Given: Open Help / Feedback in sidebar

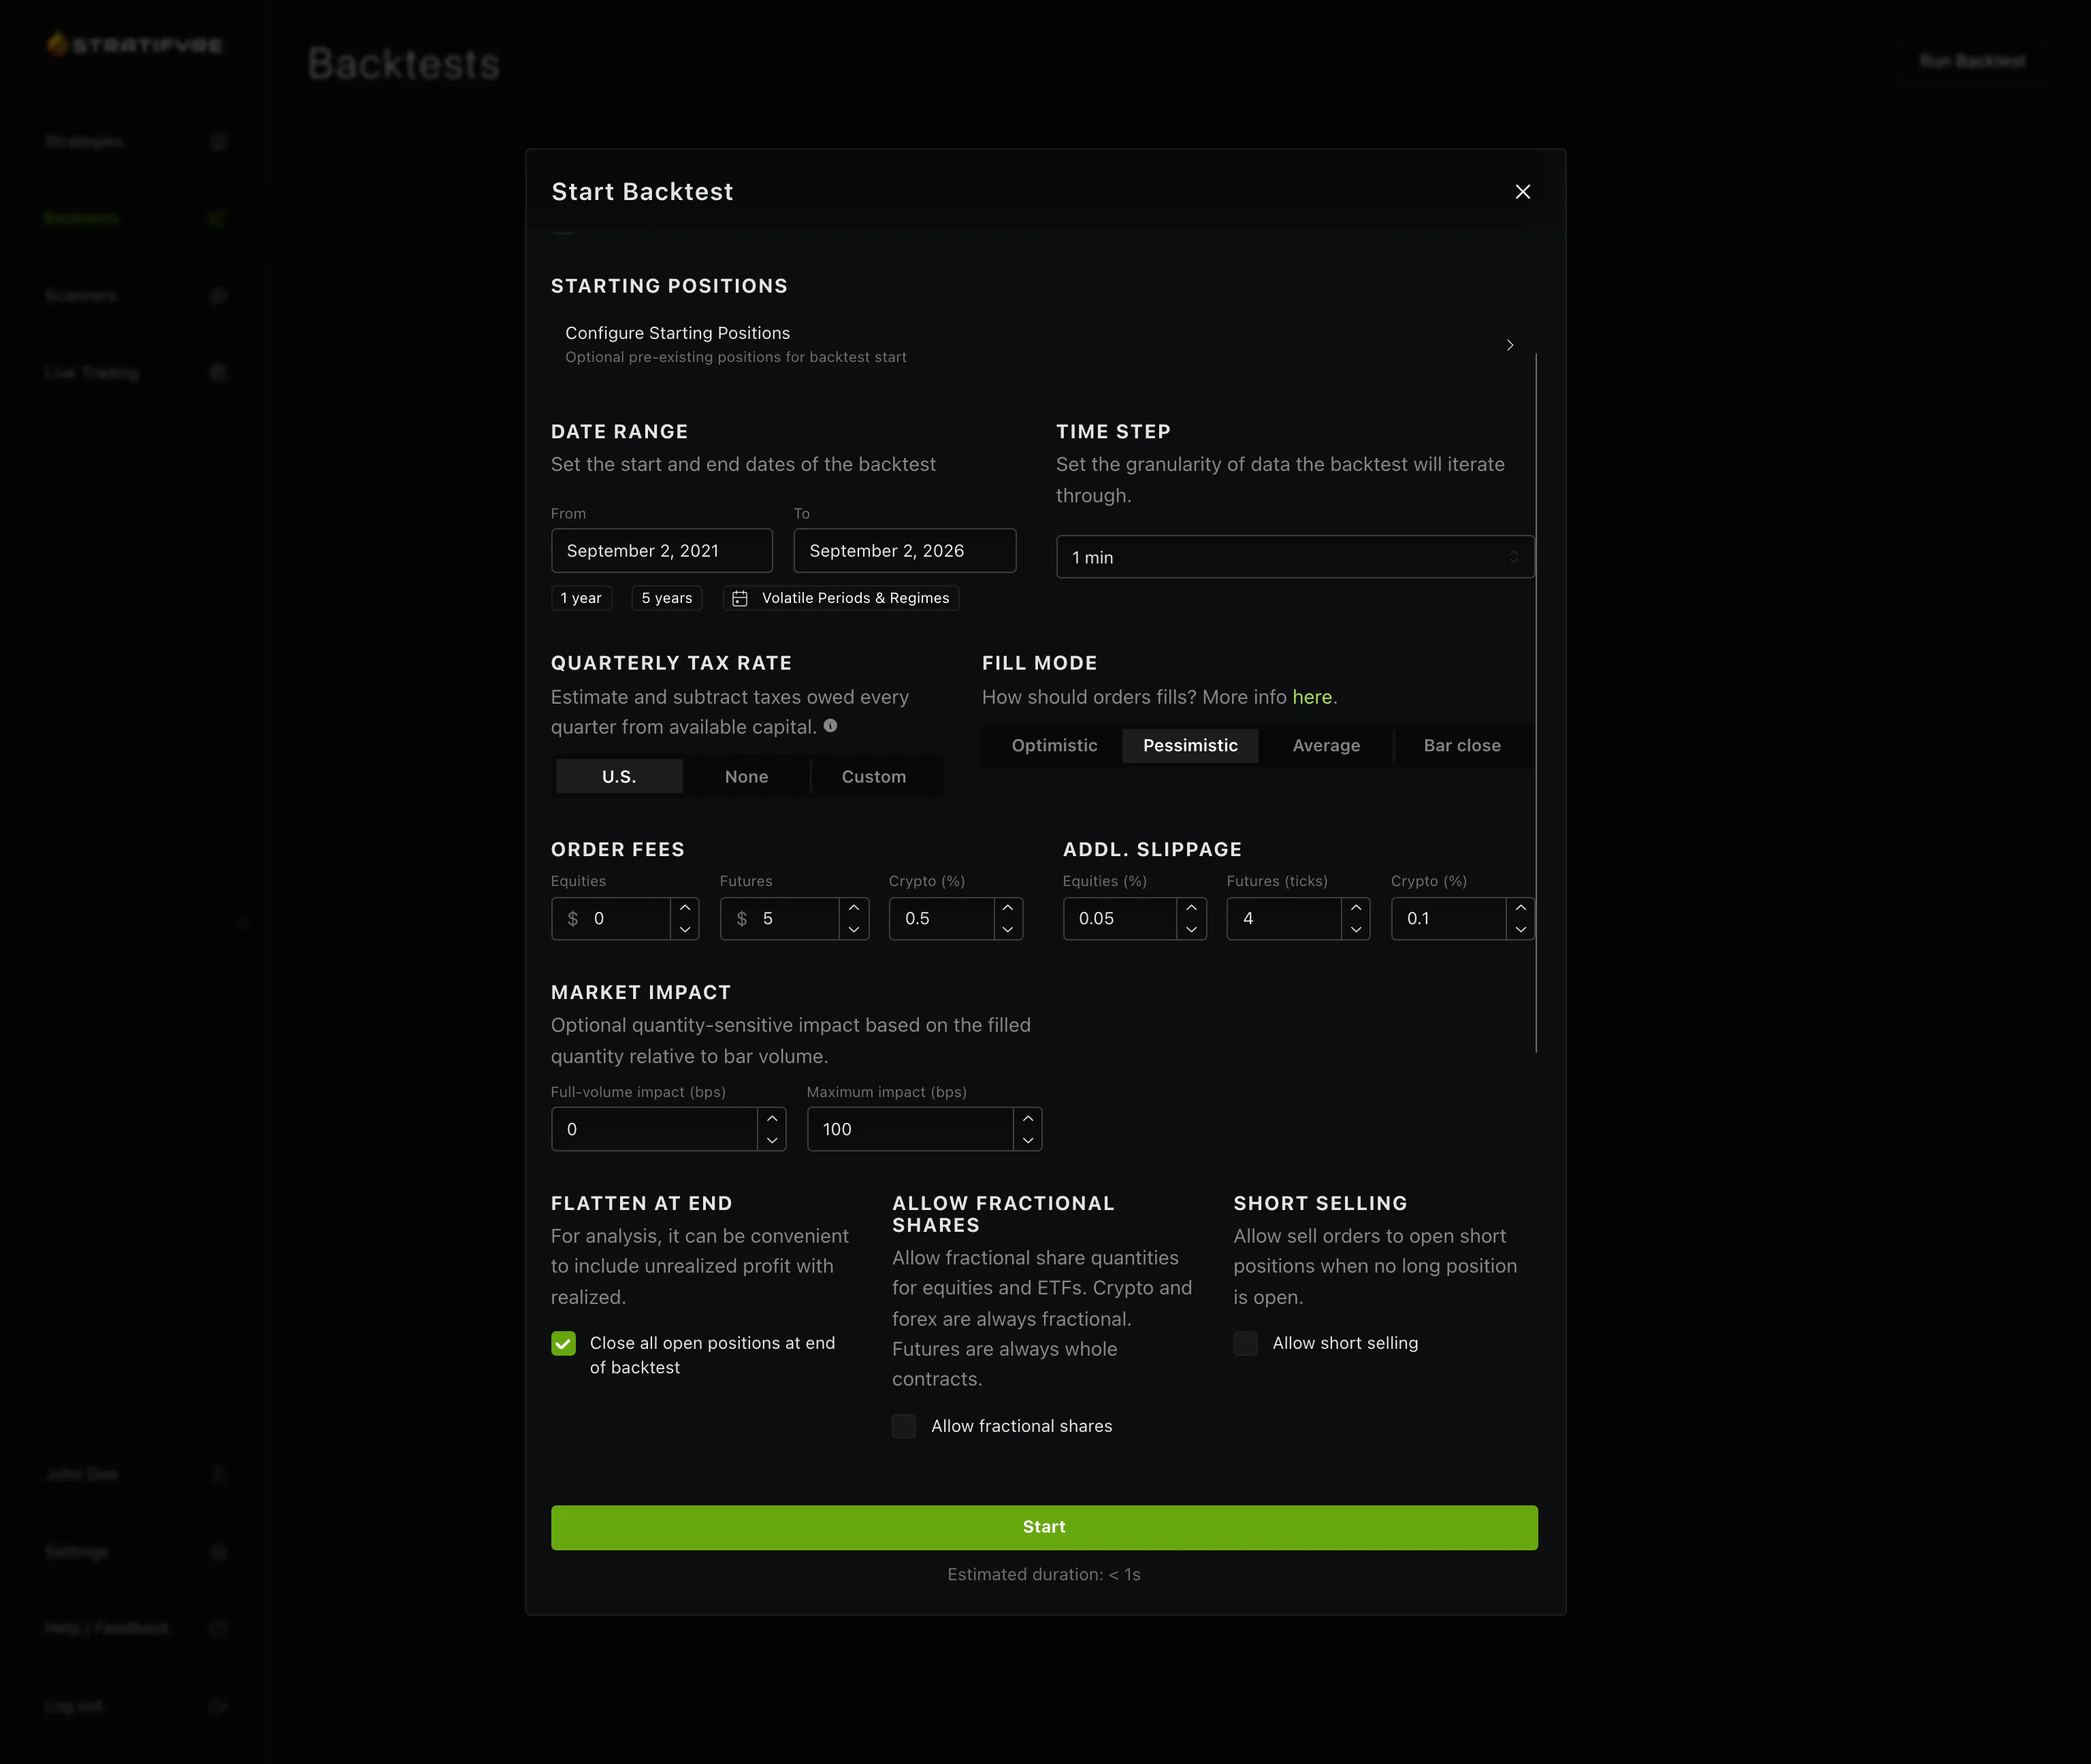Looking at the screenshot, I should [x=136, y=1628].
